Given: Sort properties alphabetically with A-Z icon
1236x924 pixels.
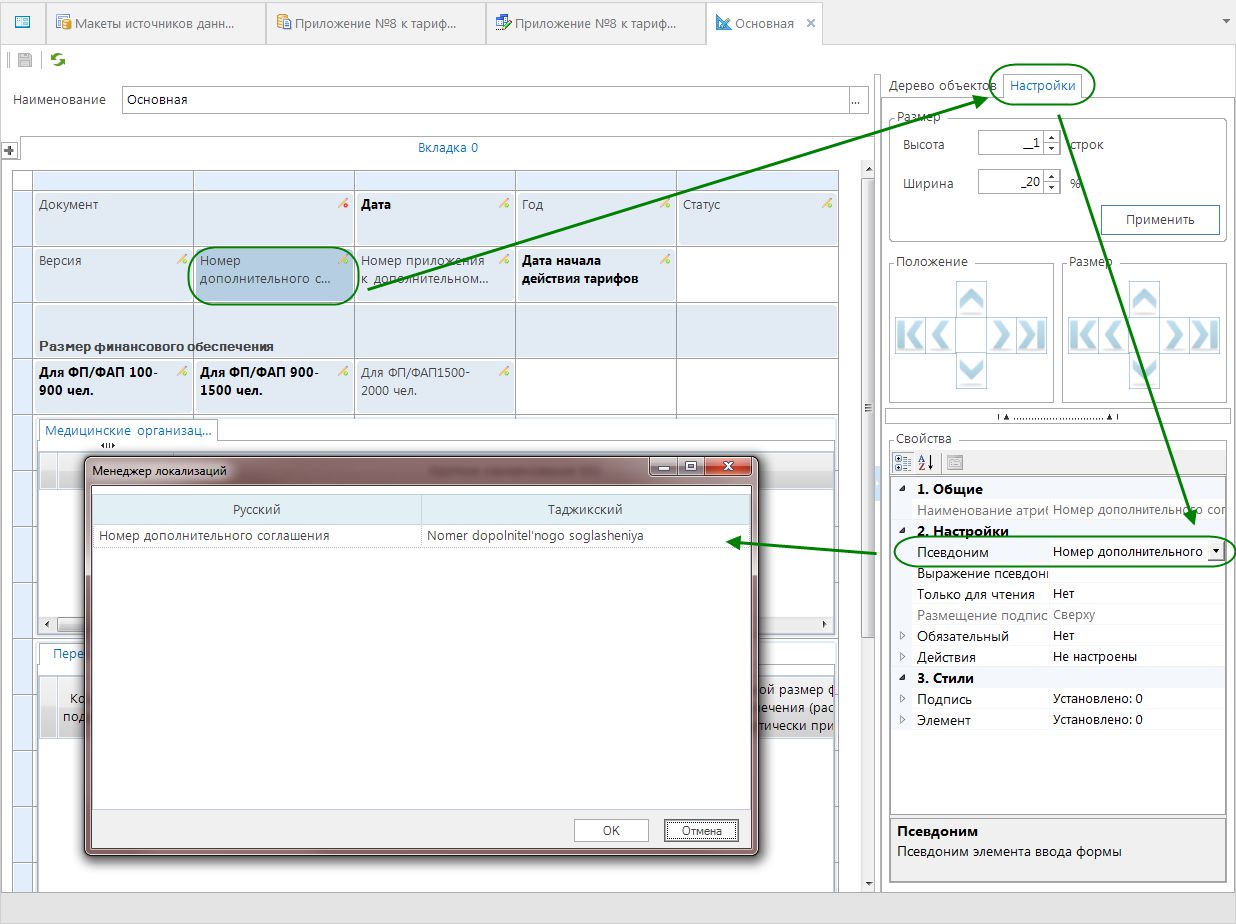Looking at the screenshot, I should pyautogui.click(x=926, y=462).
